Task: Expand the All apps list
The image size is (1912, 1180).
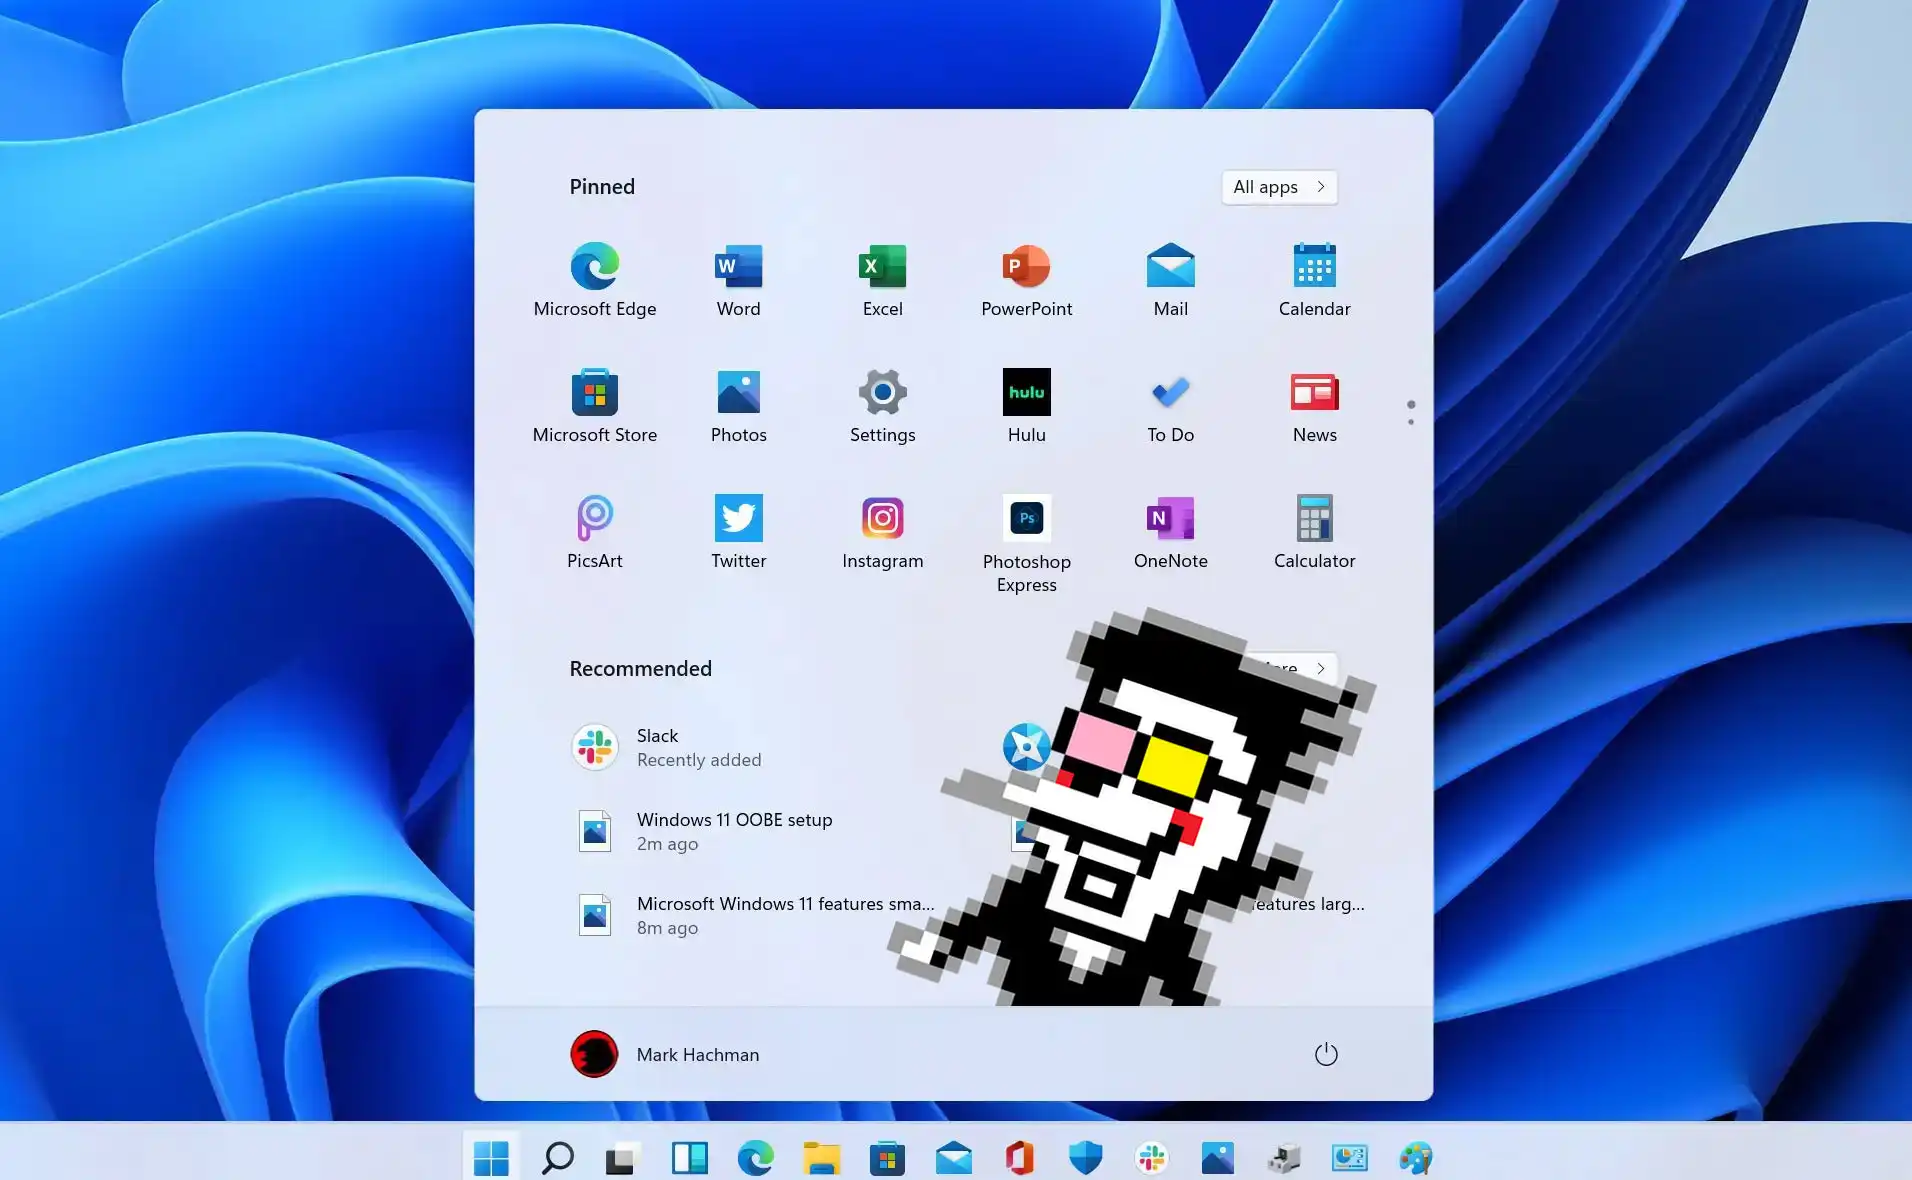Action: (x=1278, y=187)
